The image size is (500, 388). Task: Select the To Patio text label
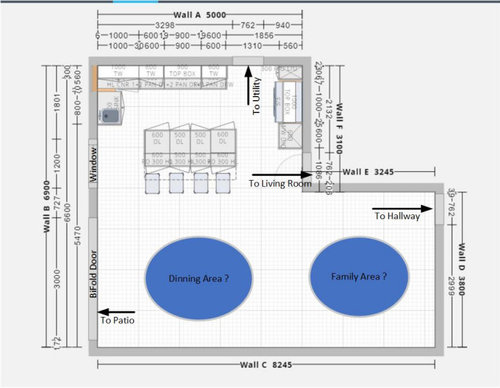[x=117, y=320]
